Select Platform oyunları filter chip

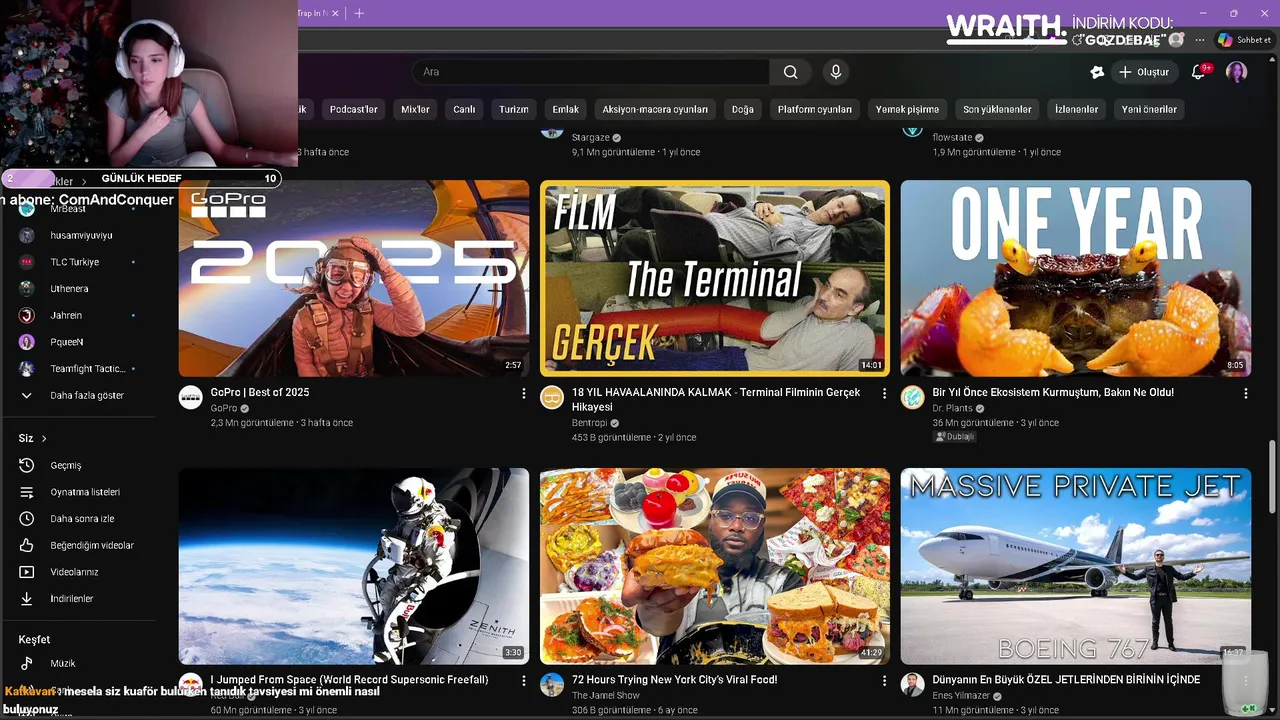pyautogui.click(x=815, y=109)
